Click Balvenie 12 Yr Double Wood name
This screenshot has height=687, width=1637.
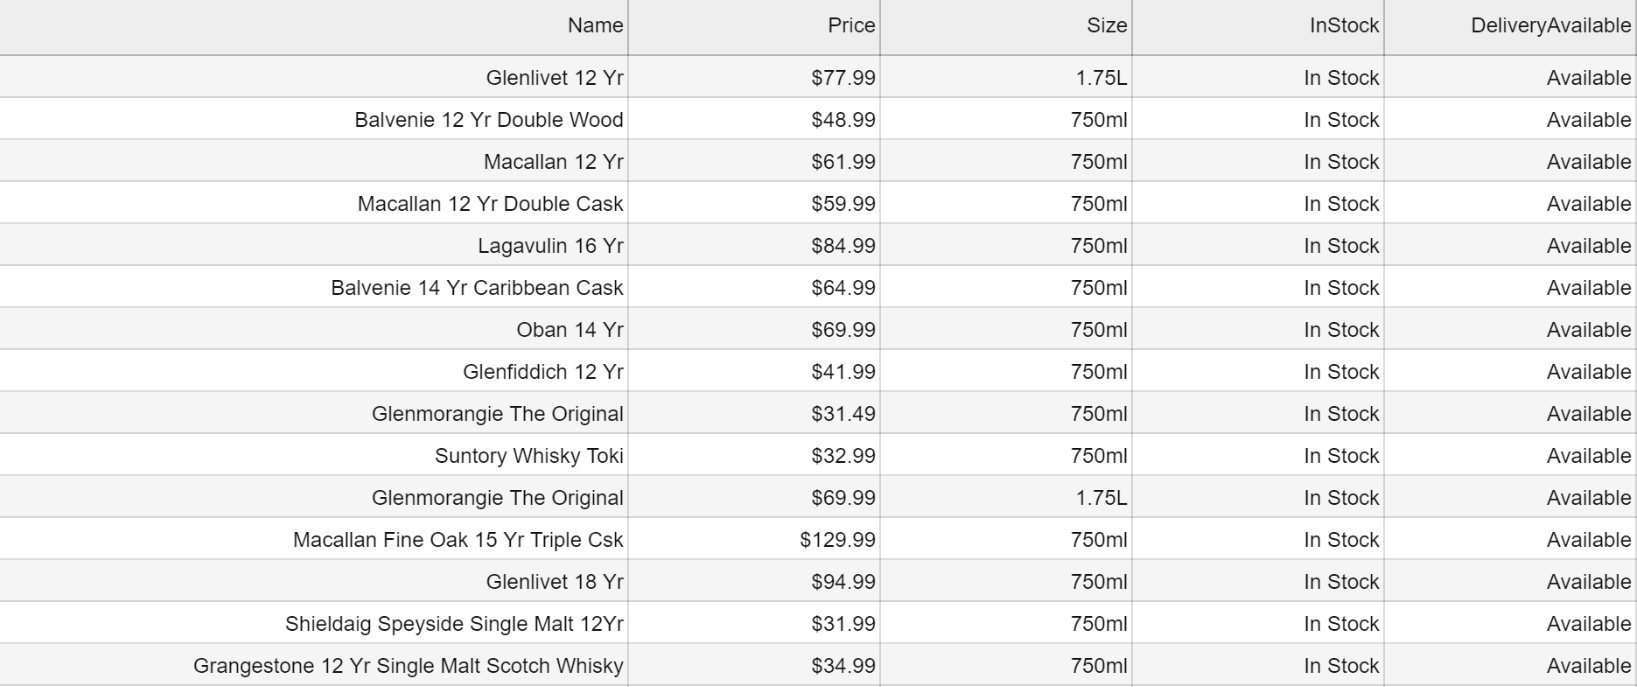pyautogui.click(x=489, y=120)
